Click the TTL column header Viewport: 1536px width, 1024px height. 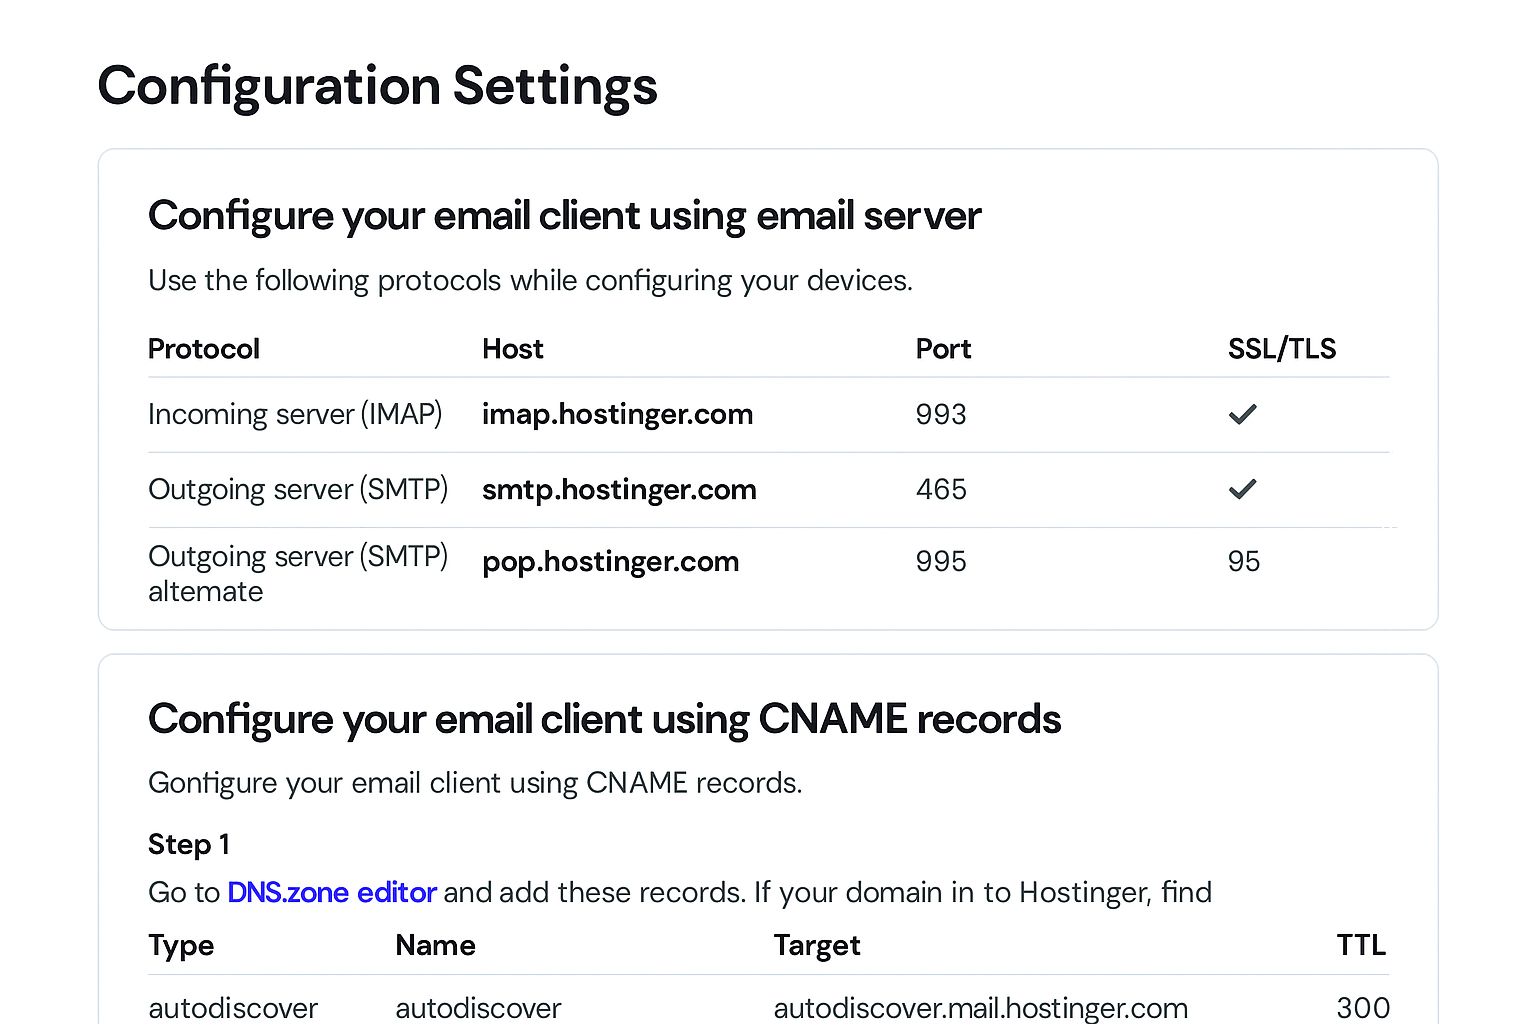[1361, 945]
